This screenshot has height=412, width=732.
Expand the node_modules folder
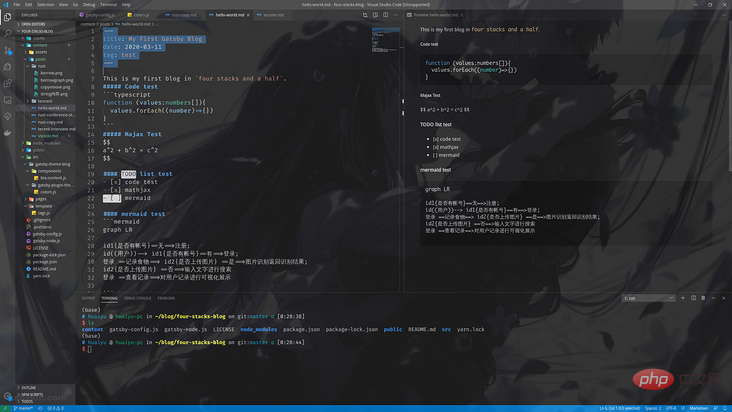[46, 143]
